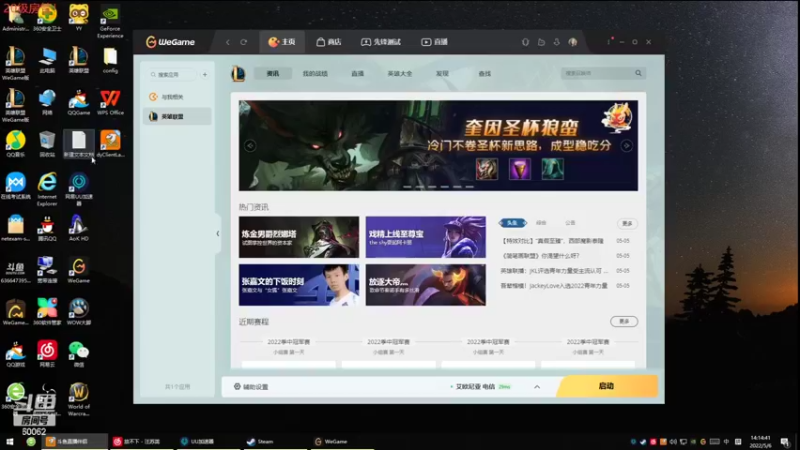
Task: Select the 资讯 sub-tab
Action: [273, 73]
